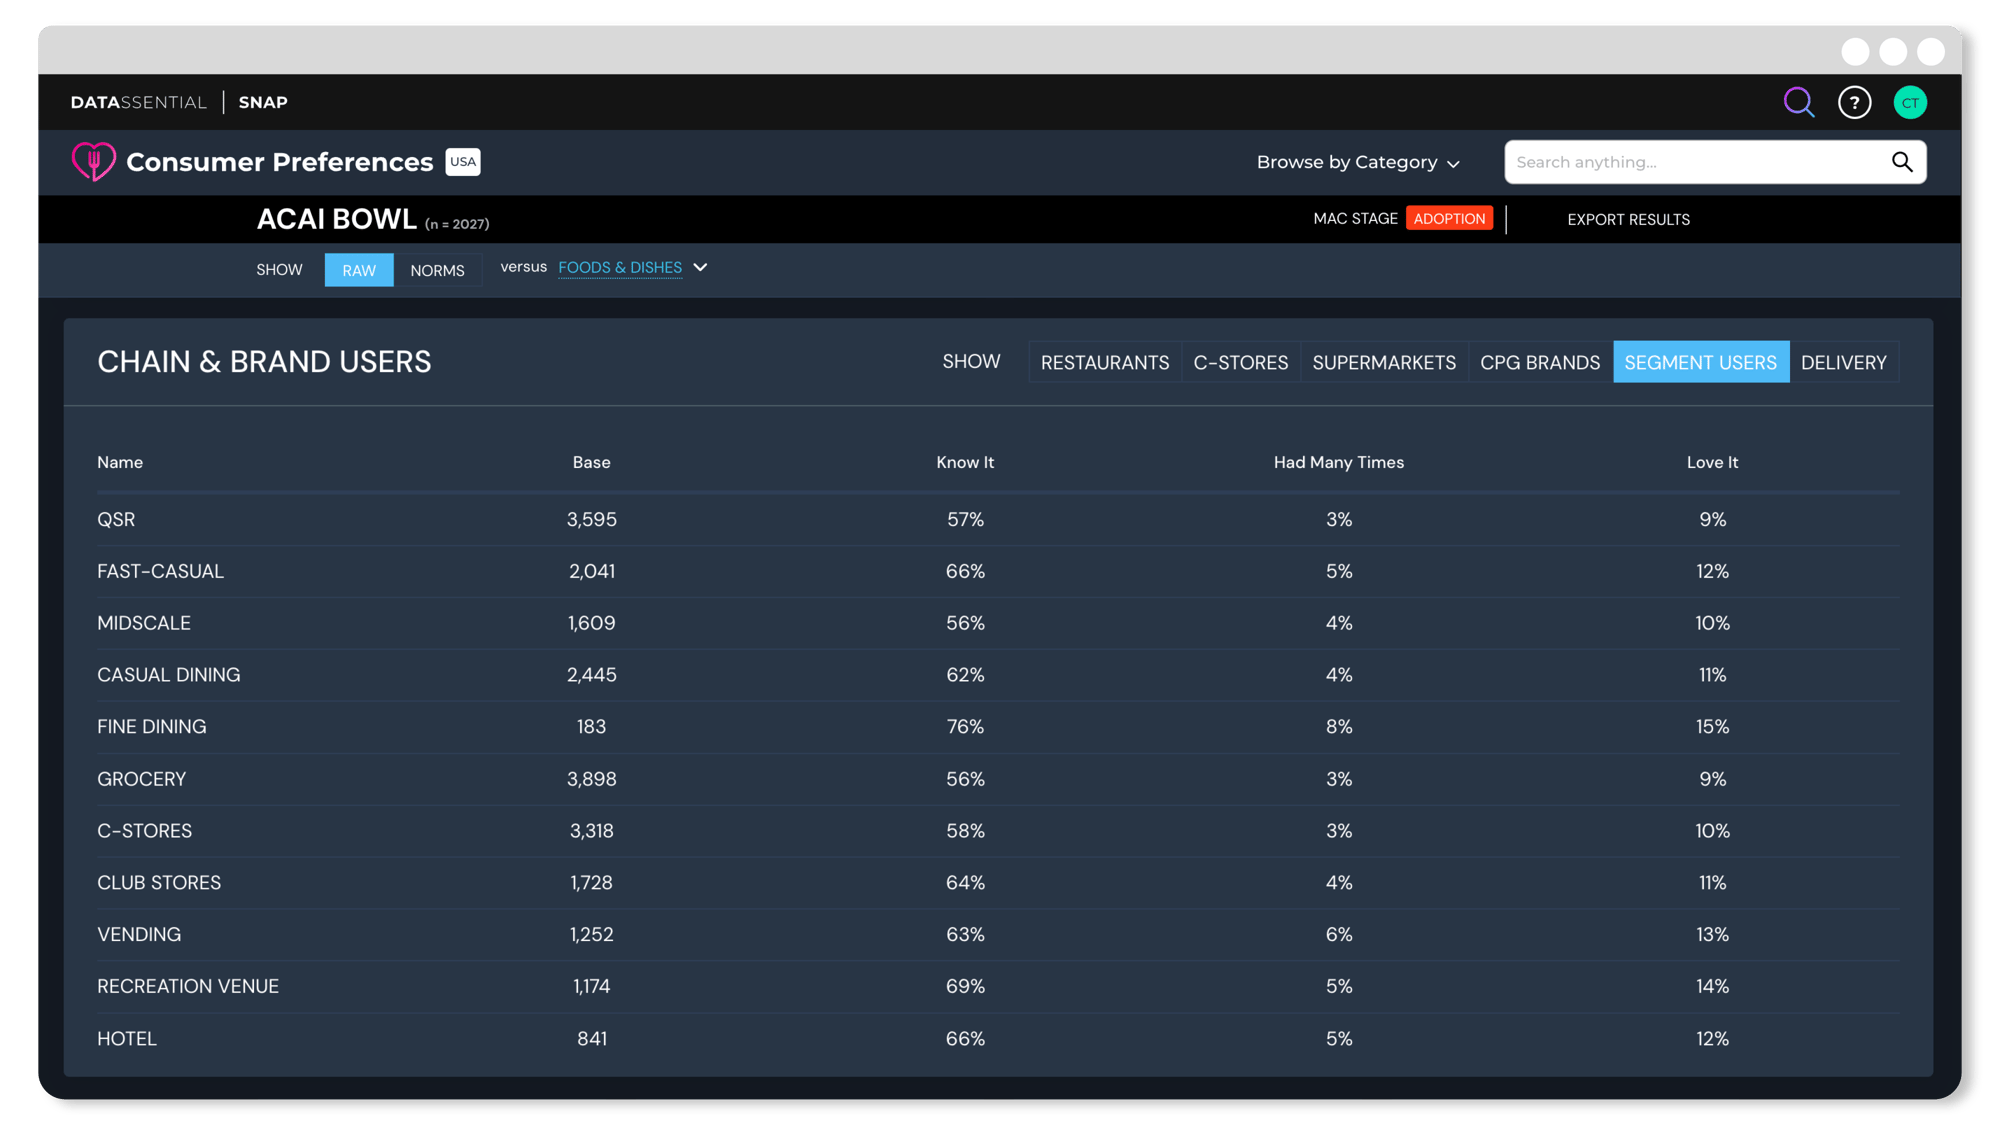Click the magnifier inside the search field

(1901, 162)
